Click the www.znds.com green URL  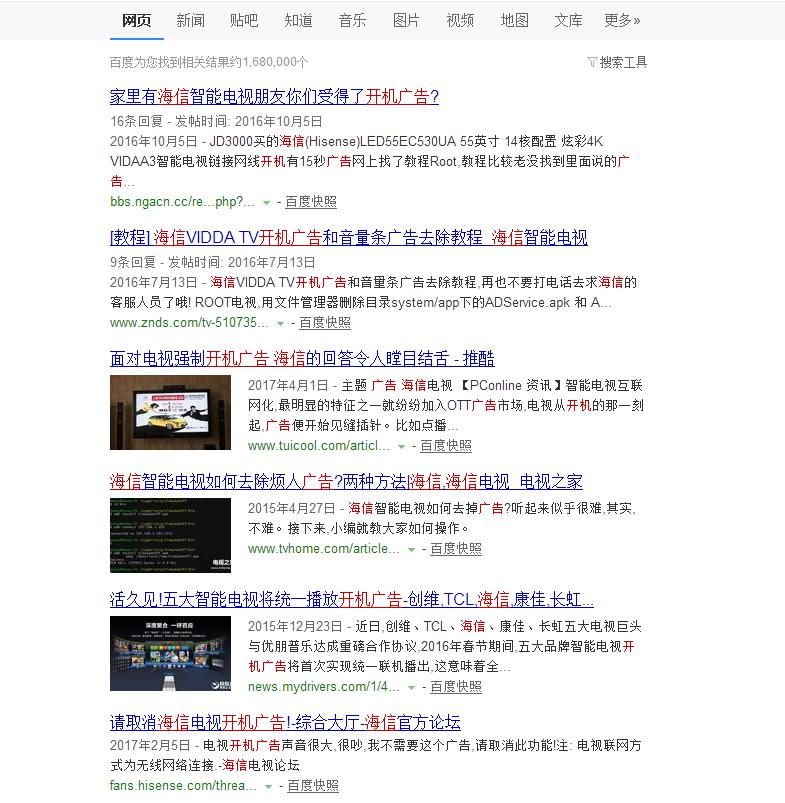tap(189, 323)
